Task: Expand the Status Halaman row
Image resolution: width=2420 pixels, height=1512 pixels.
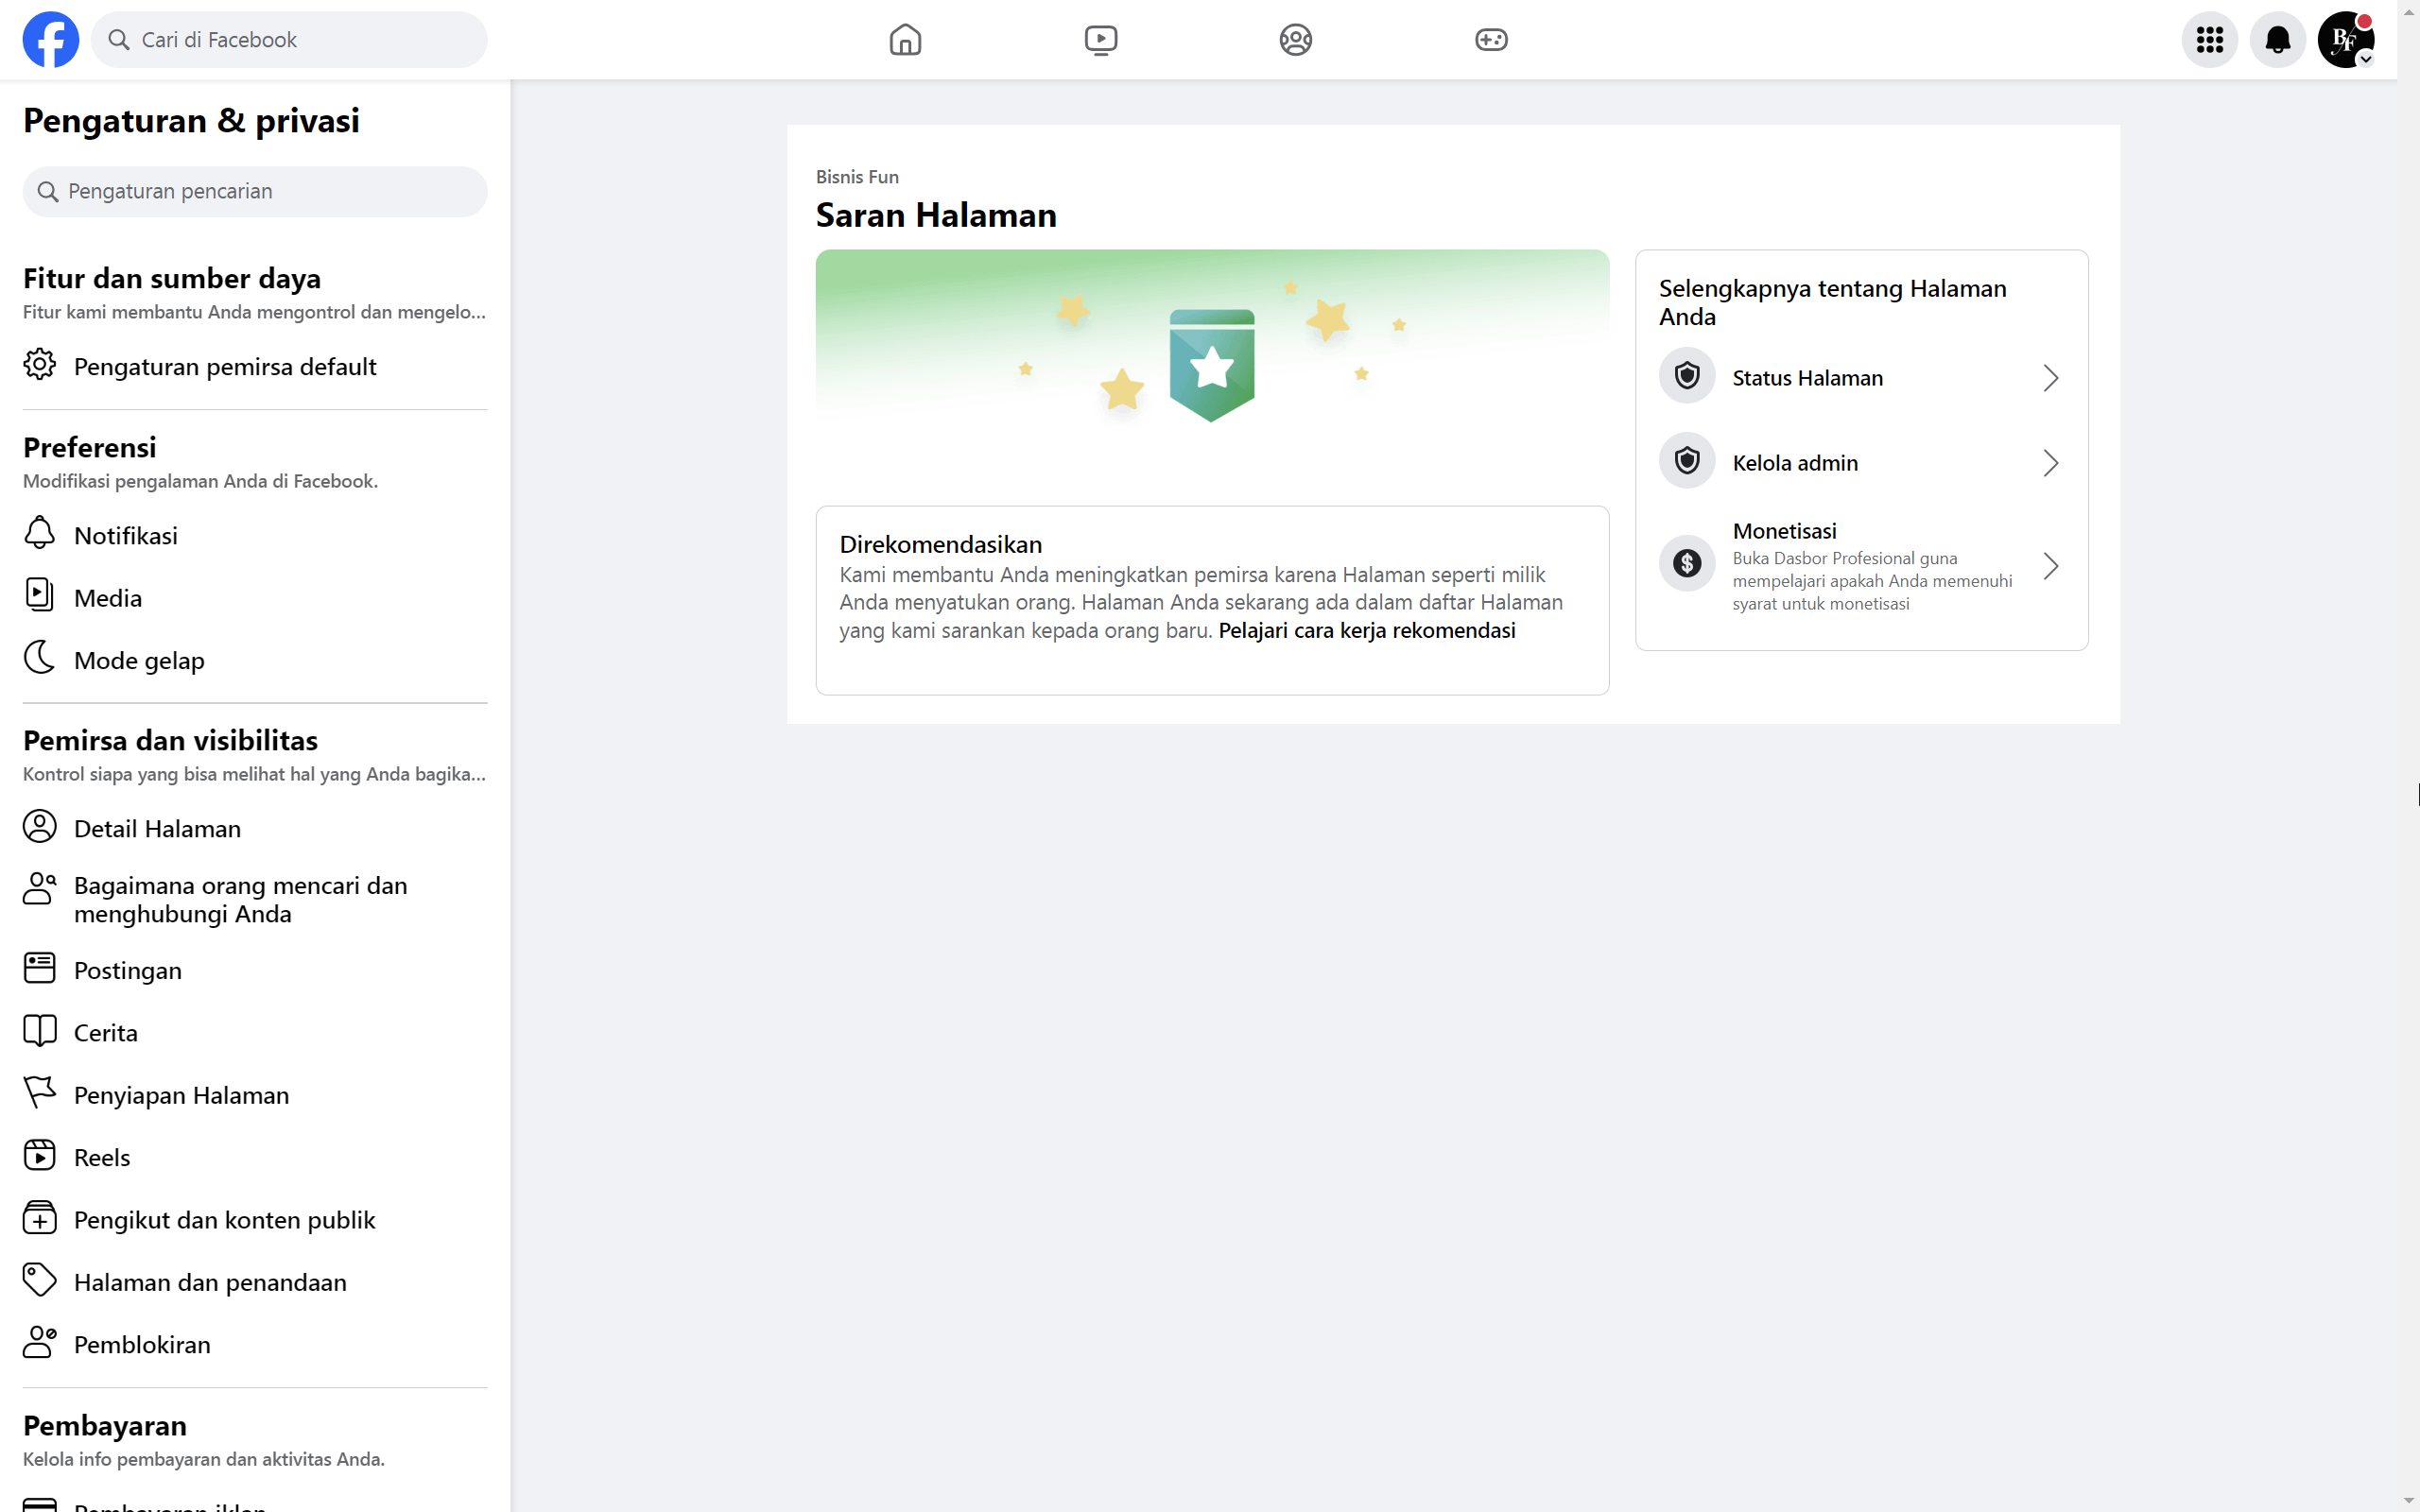Action: pos(2051,377)
